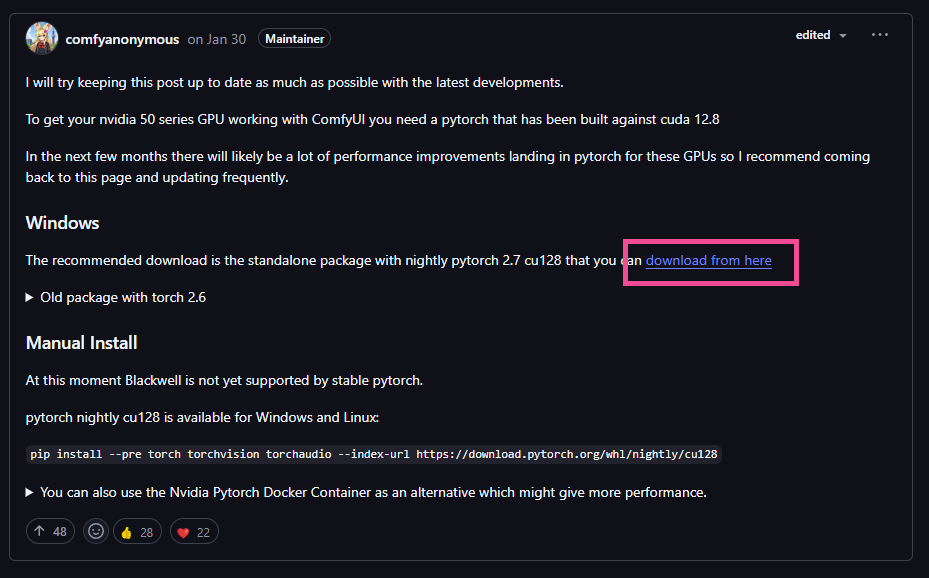
Task: Open the comfyanonymous profile link
Action: point(122,39)
